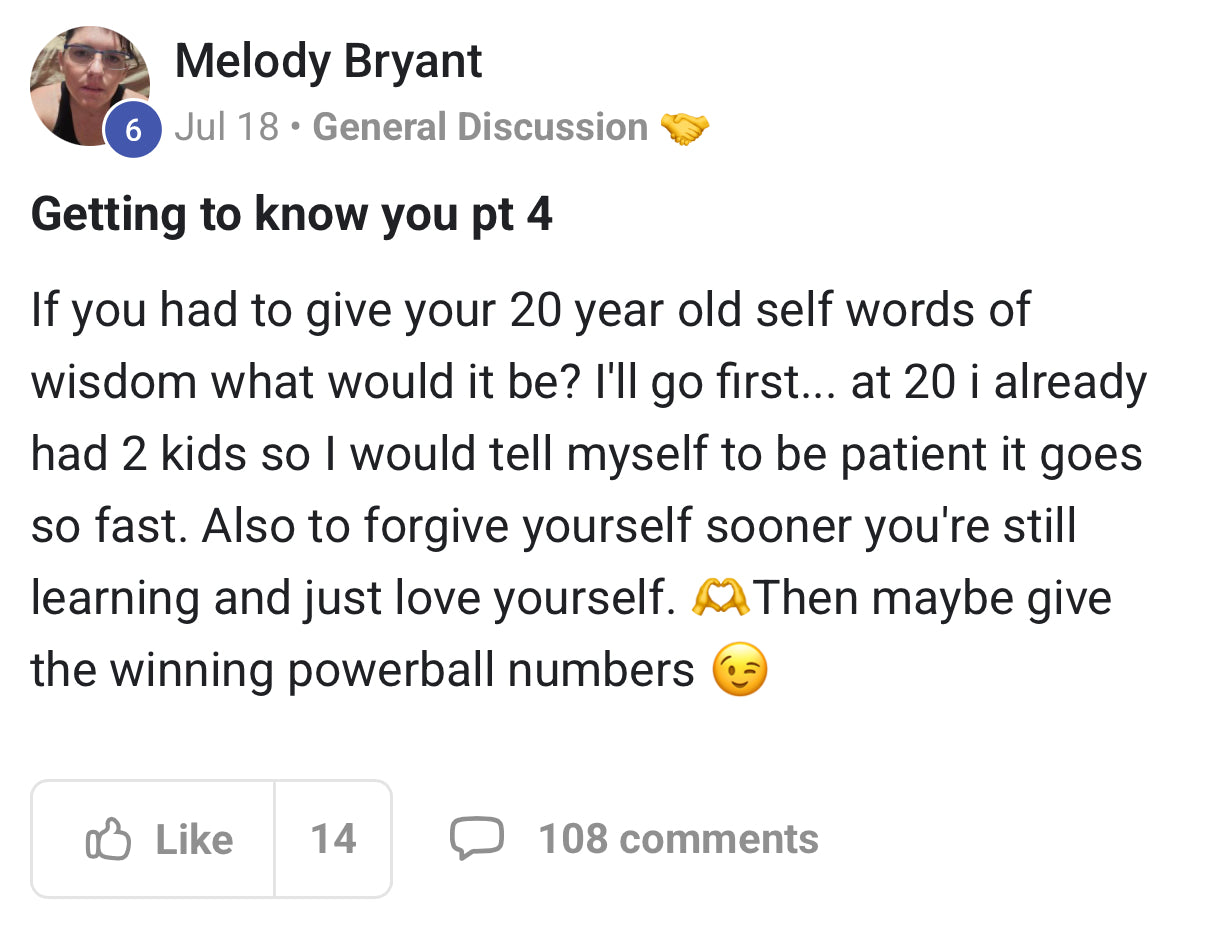Click the blue level 6 badge
The image size is (1206, 931).
point(134,130)
